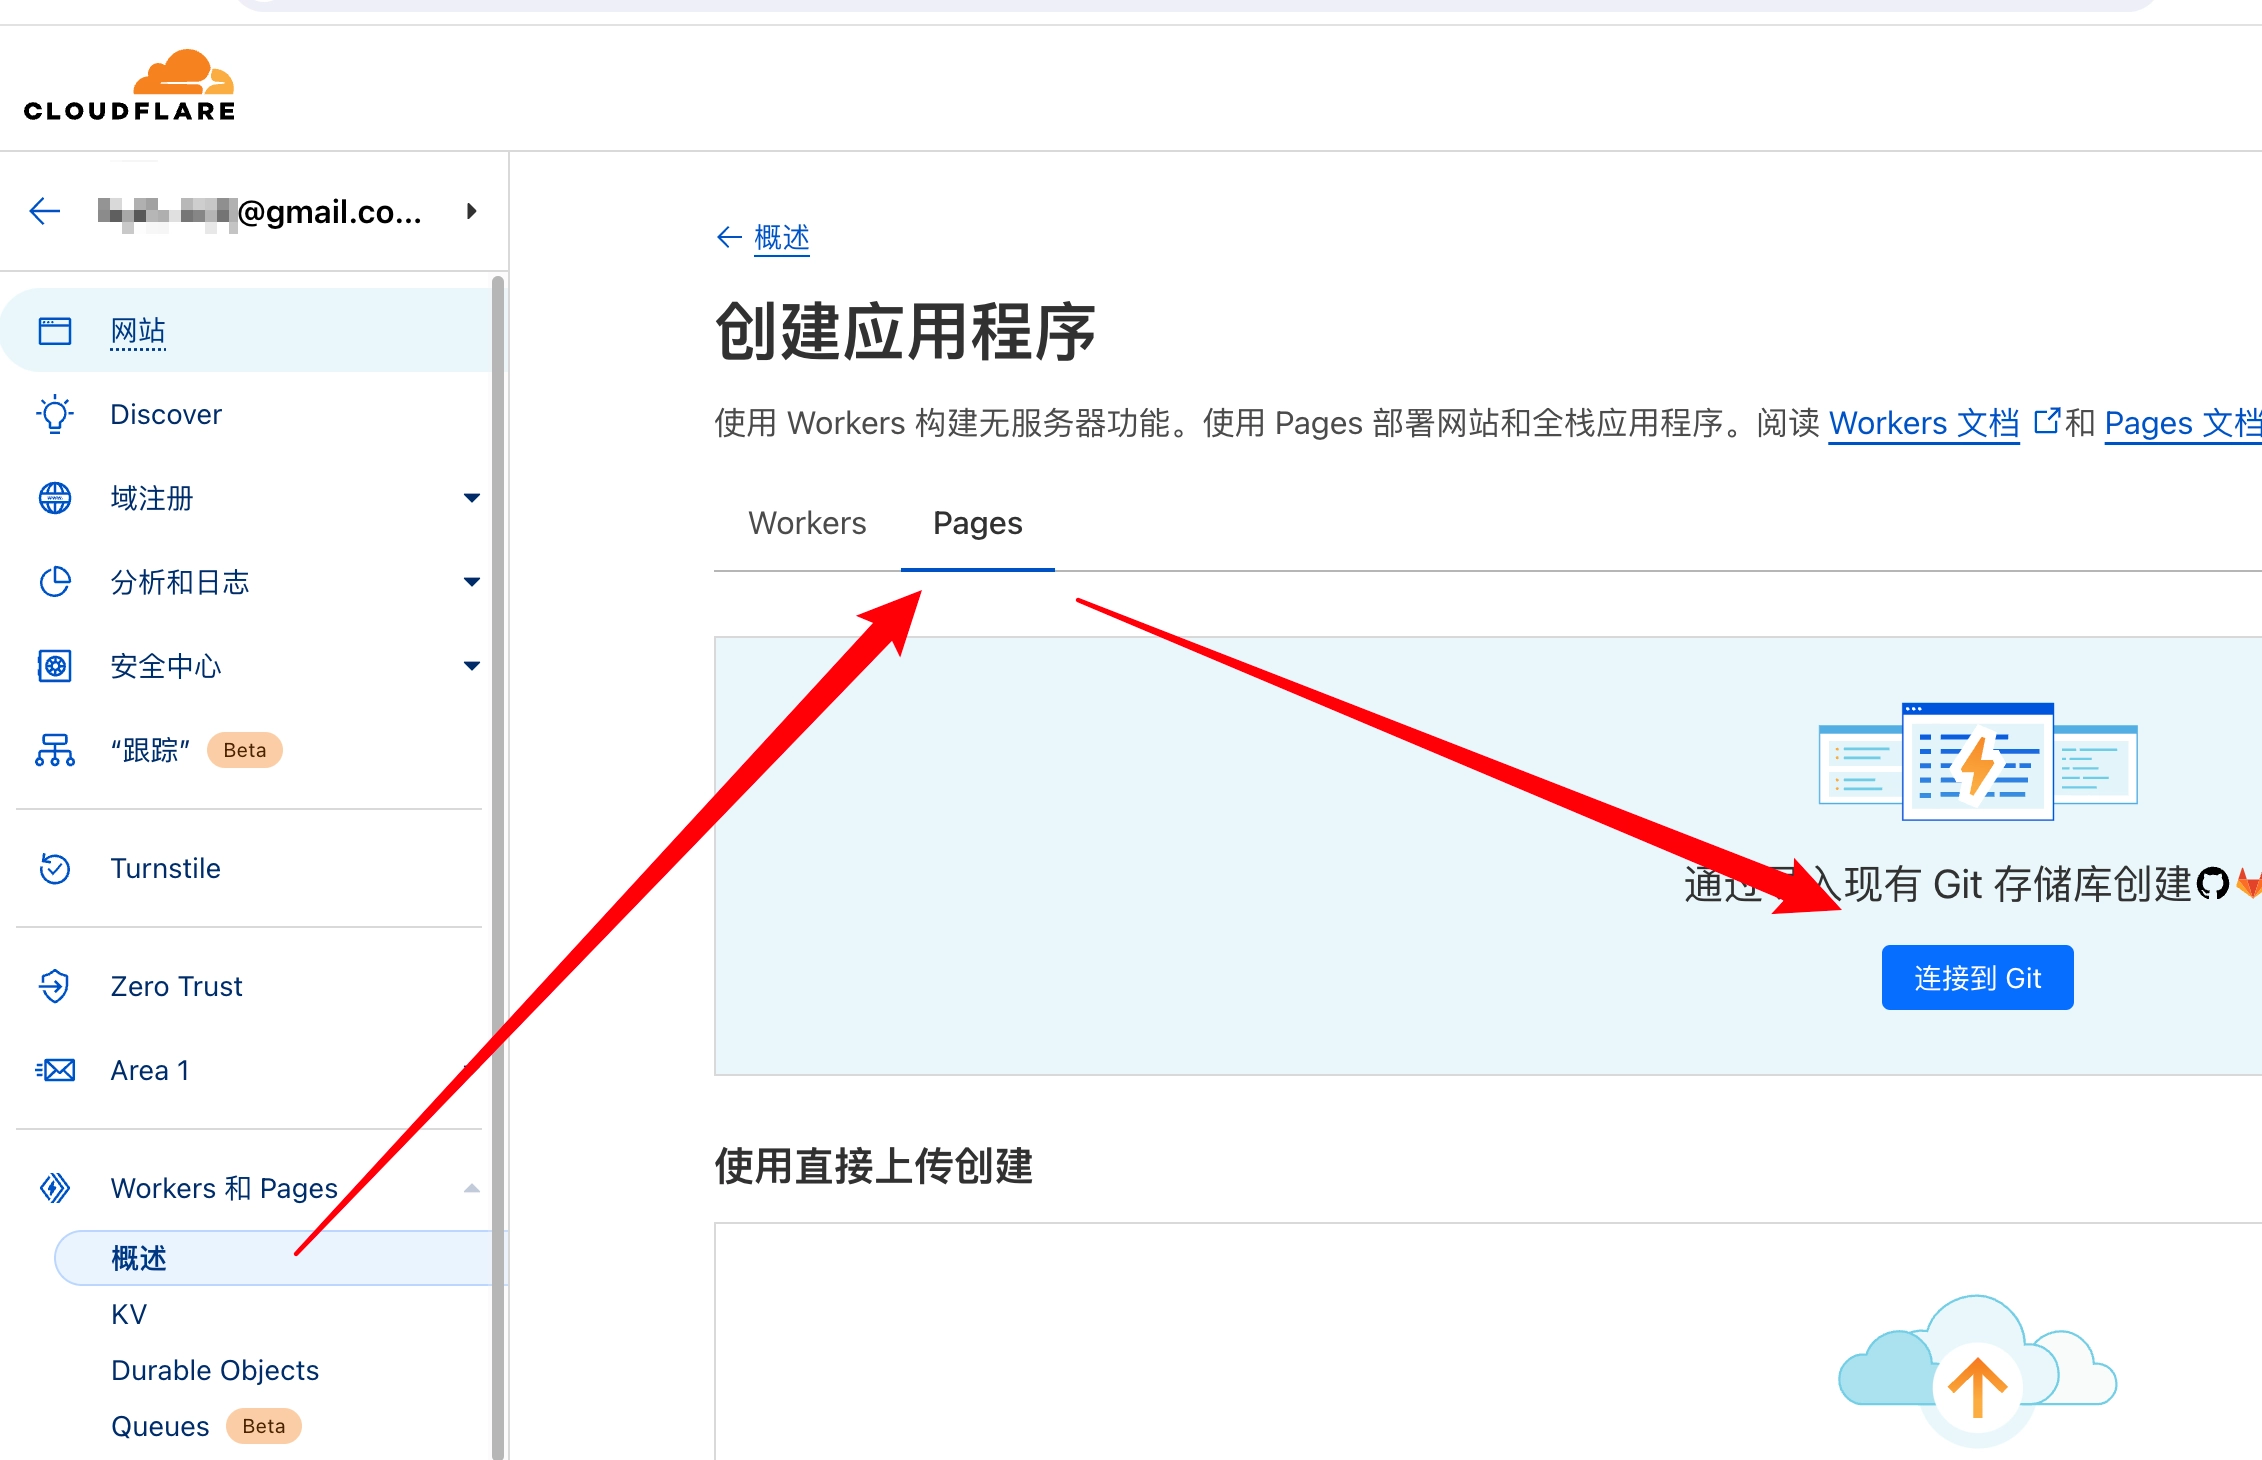The height and width of the screenshot is (1460, 2262).
Task: Click the 跟踪 network trace icon
Action: (55, 750)
